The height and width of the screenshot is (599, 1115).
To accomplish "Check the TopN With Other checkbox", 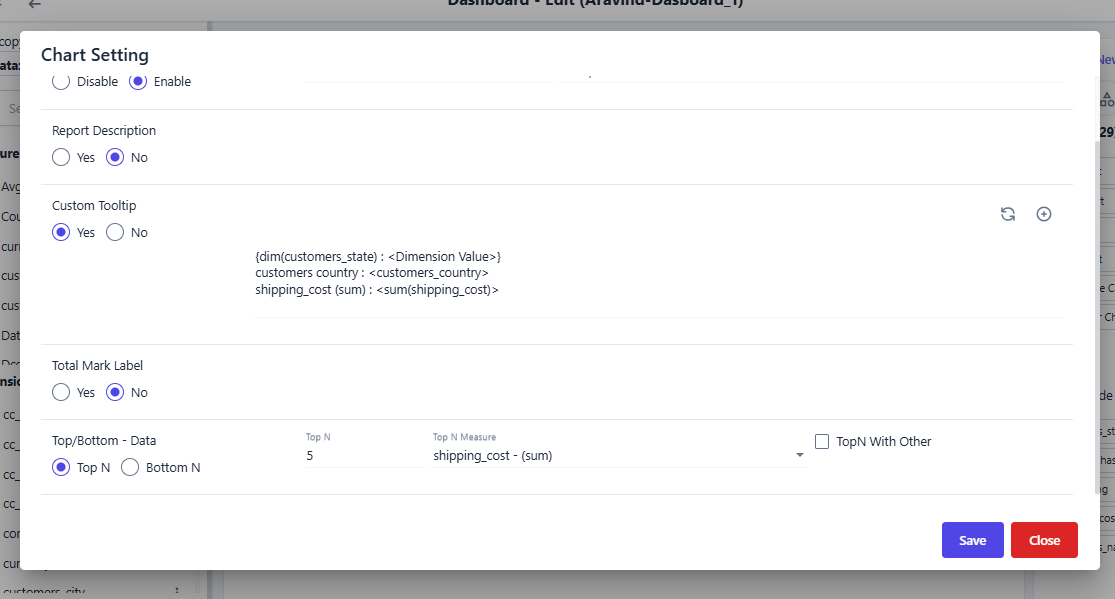I will point(823,441).
